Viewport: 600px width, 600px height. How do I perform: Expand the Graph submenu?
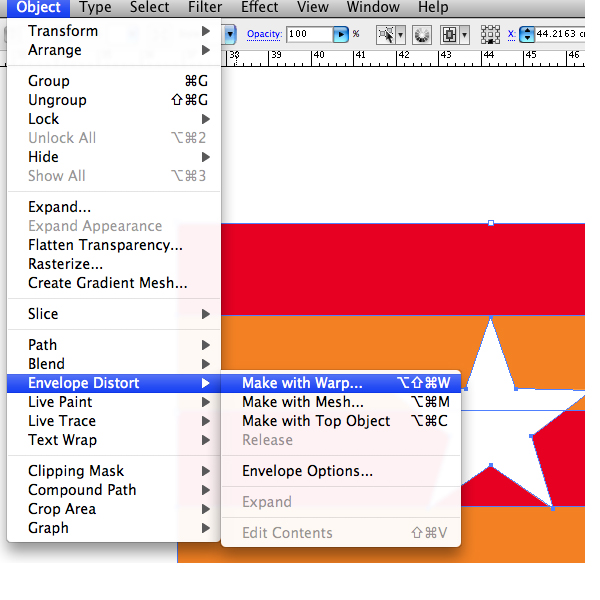pyautogui.click(x=114, y=528)
